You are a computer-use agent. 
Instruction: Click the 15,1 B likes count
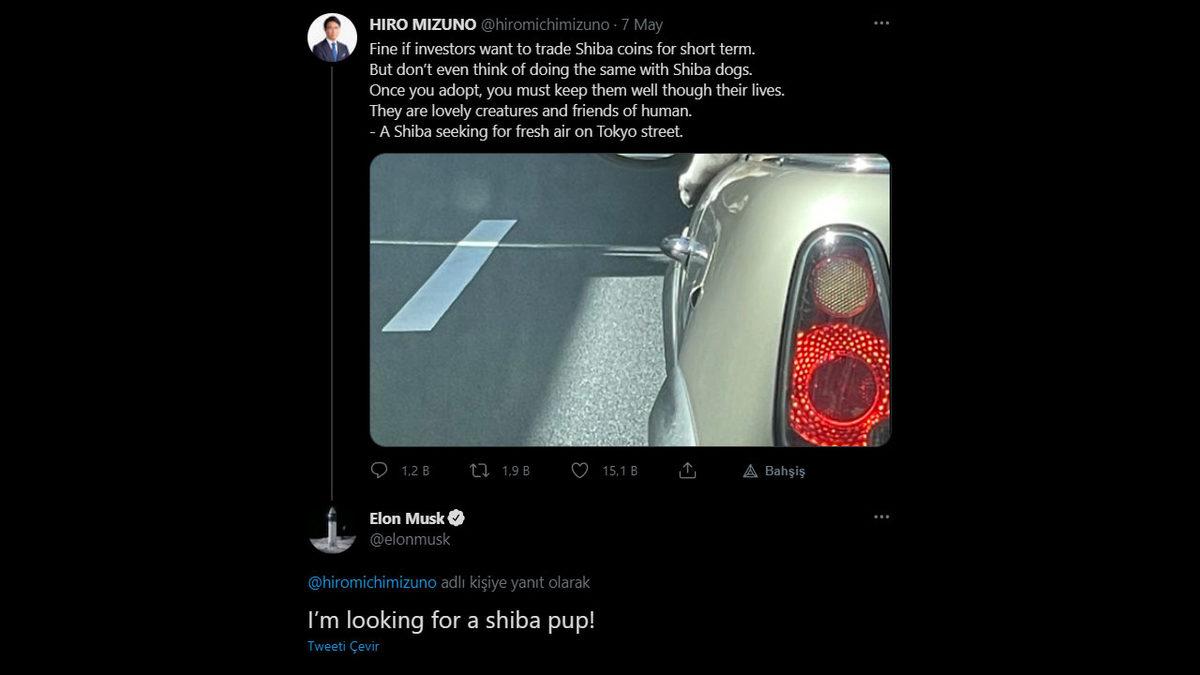click(x=619, y=471)
